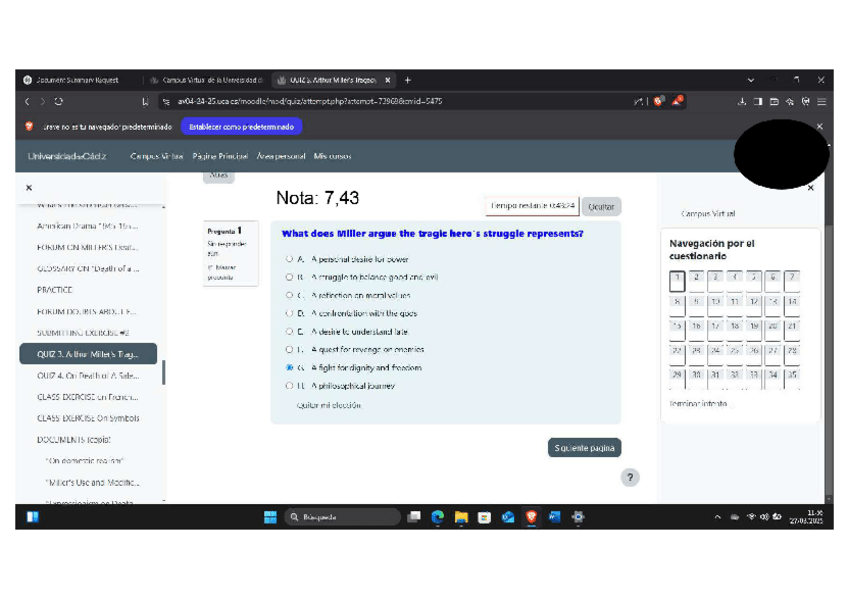The width and height of the screenshot is (848, 599).
Task: Launch Microsoft Edge from the taskbar
Action: (438, 517)
